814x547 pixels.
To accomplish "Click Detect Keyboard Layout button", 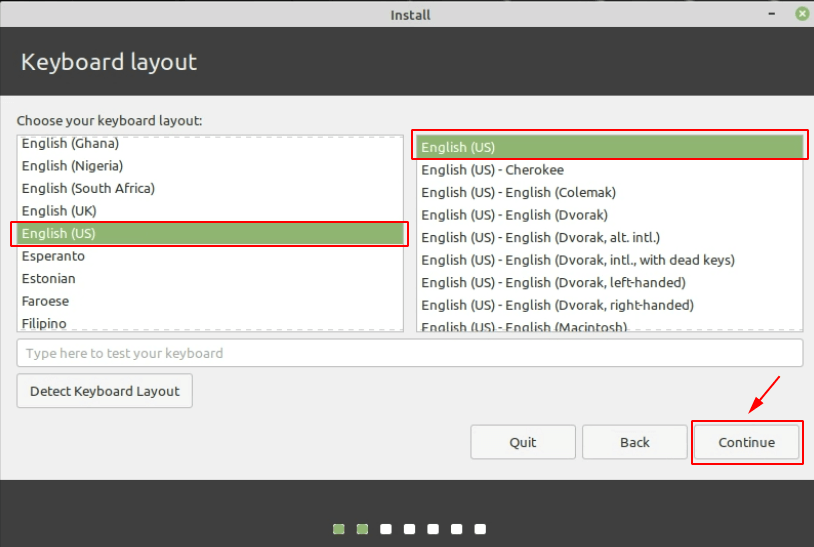I will point(104,391).
